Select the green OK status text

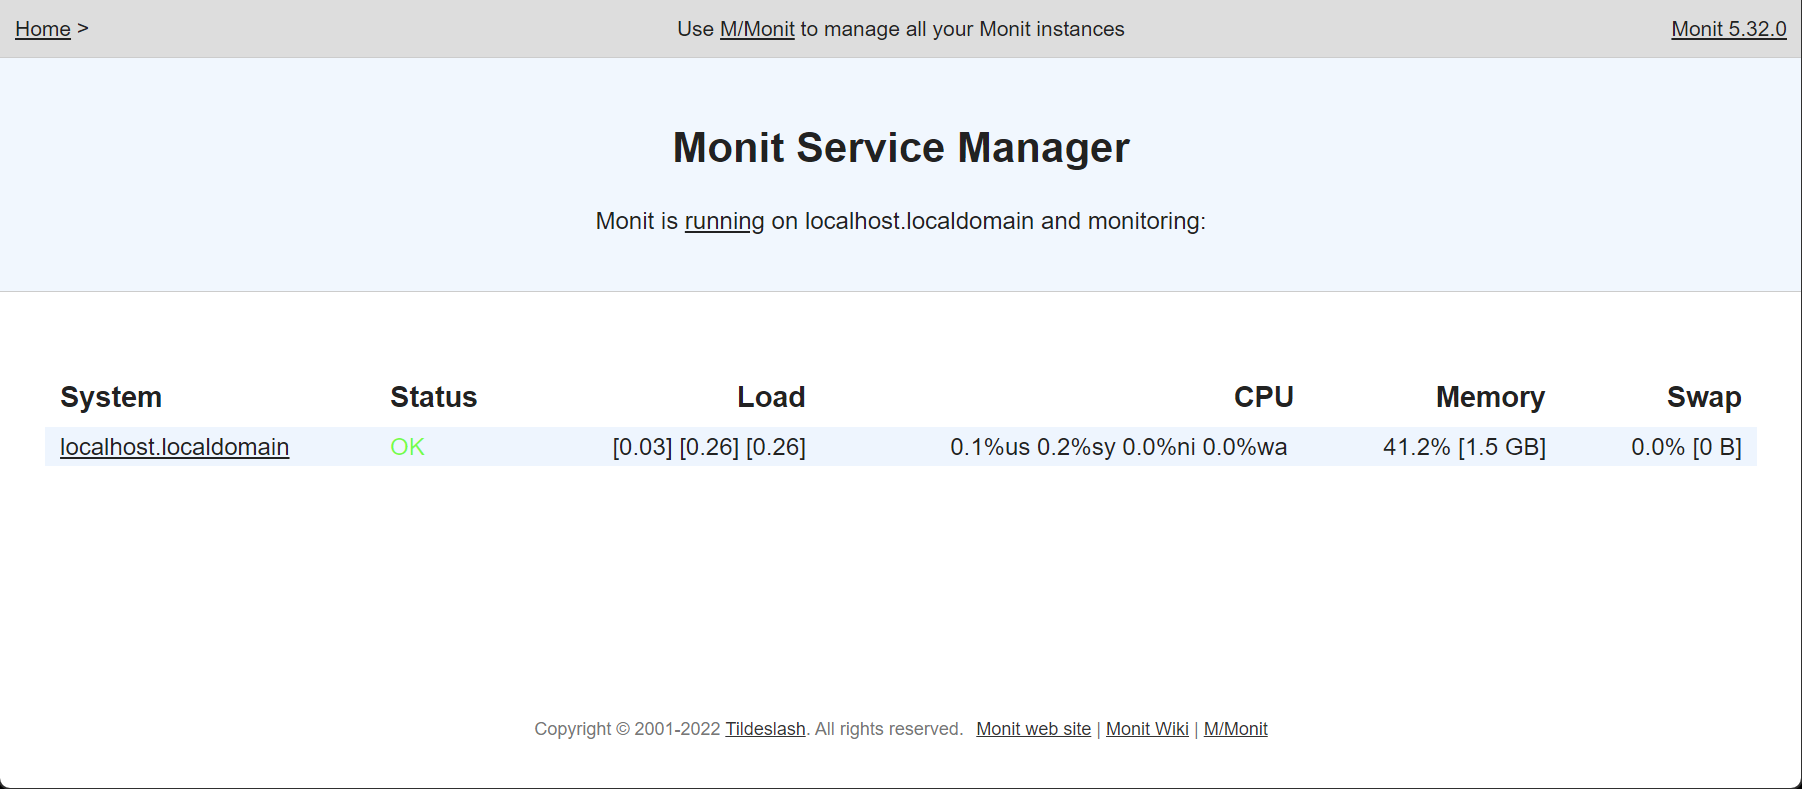pyautogui.click(x=407, y=447)
